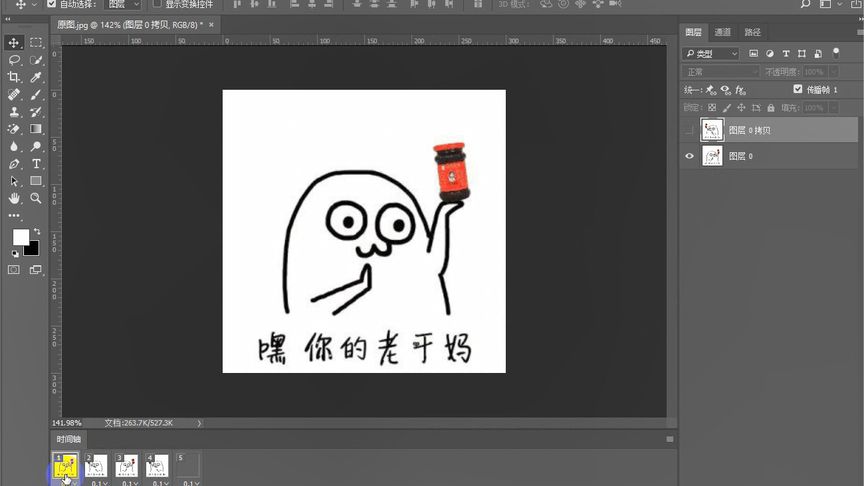This screenshot has height=486, width=864.
Task: Open the search icon in options bar
Action: (805, 4)
